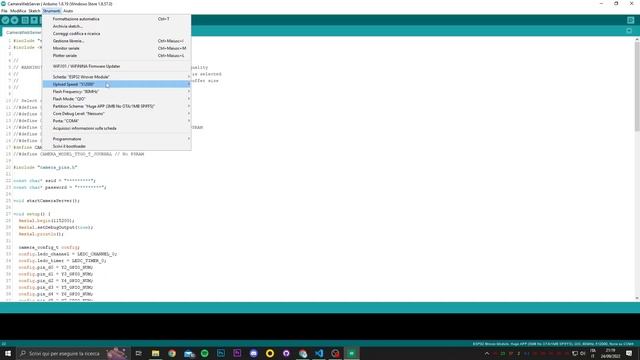This screenshot has height=360, width=640.
Task: Open Gestione librerie...
Action: (117, 41)
